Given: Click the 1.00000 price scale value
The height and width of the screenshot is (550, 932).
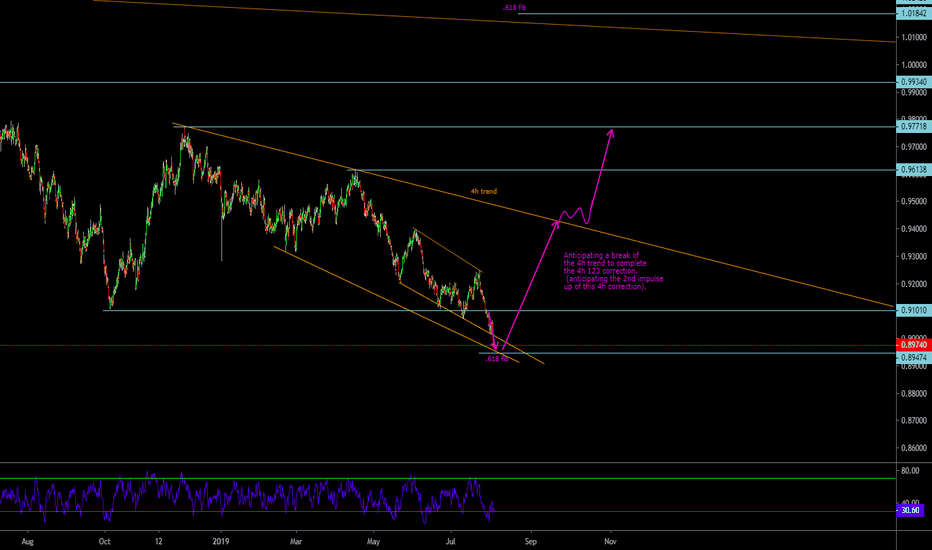Looking at the screenshot, I should pos(914,65).
